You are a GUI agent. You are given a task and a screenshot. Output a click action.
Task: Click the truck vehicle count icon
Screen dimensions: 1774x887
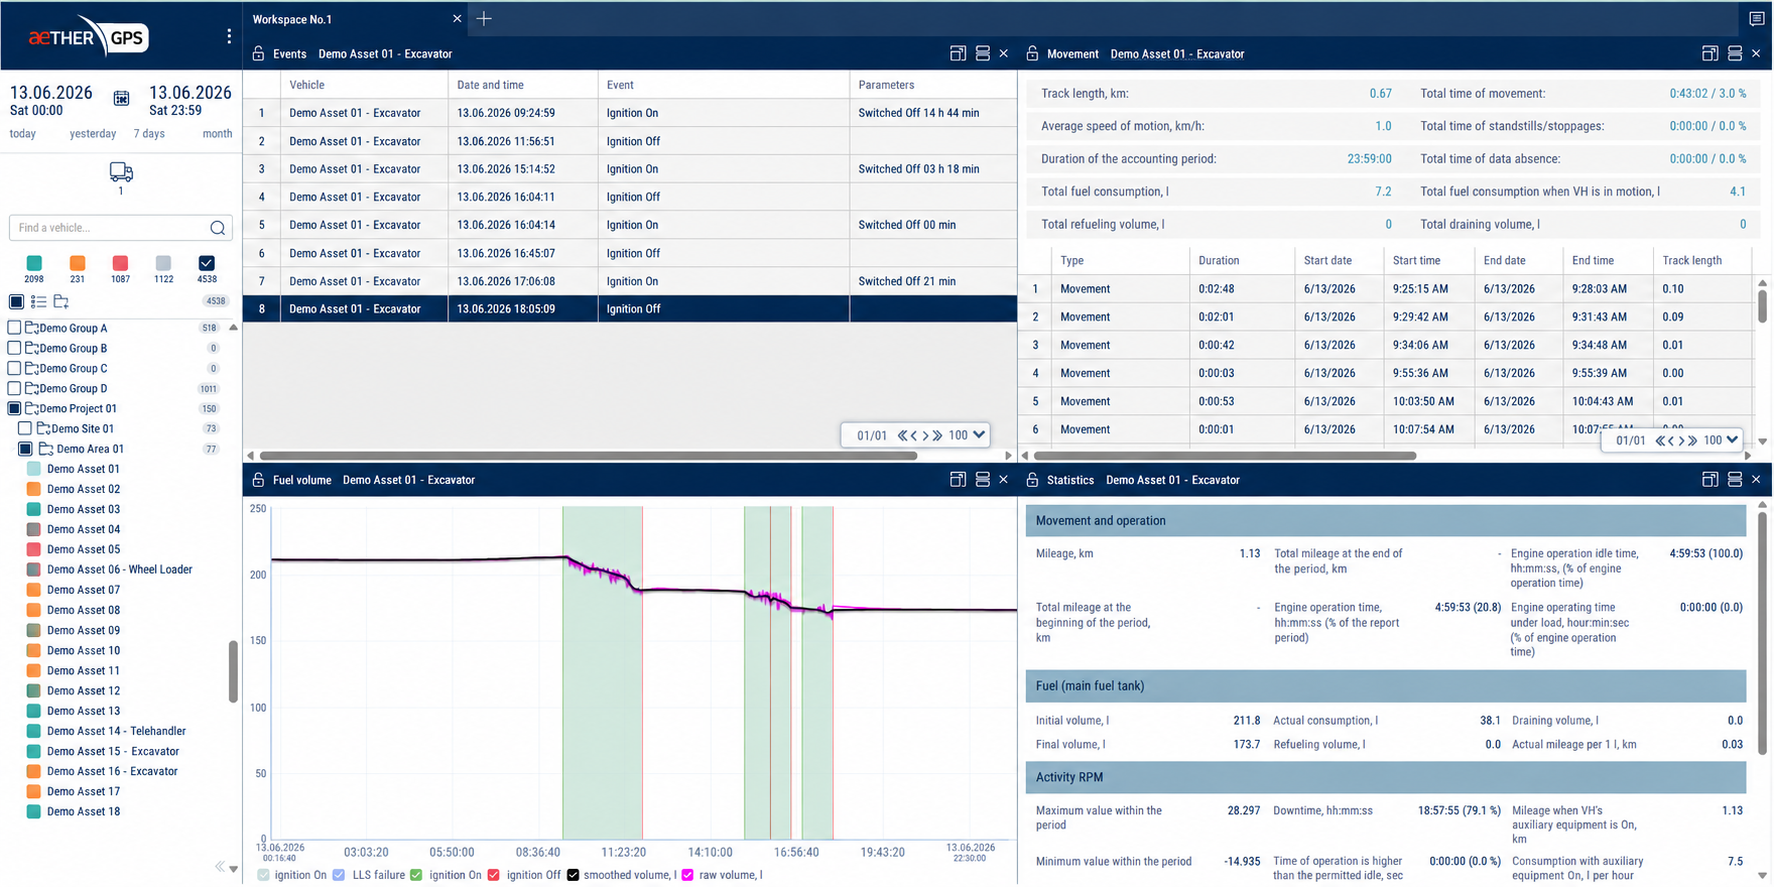tap(121, 172)
